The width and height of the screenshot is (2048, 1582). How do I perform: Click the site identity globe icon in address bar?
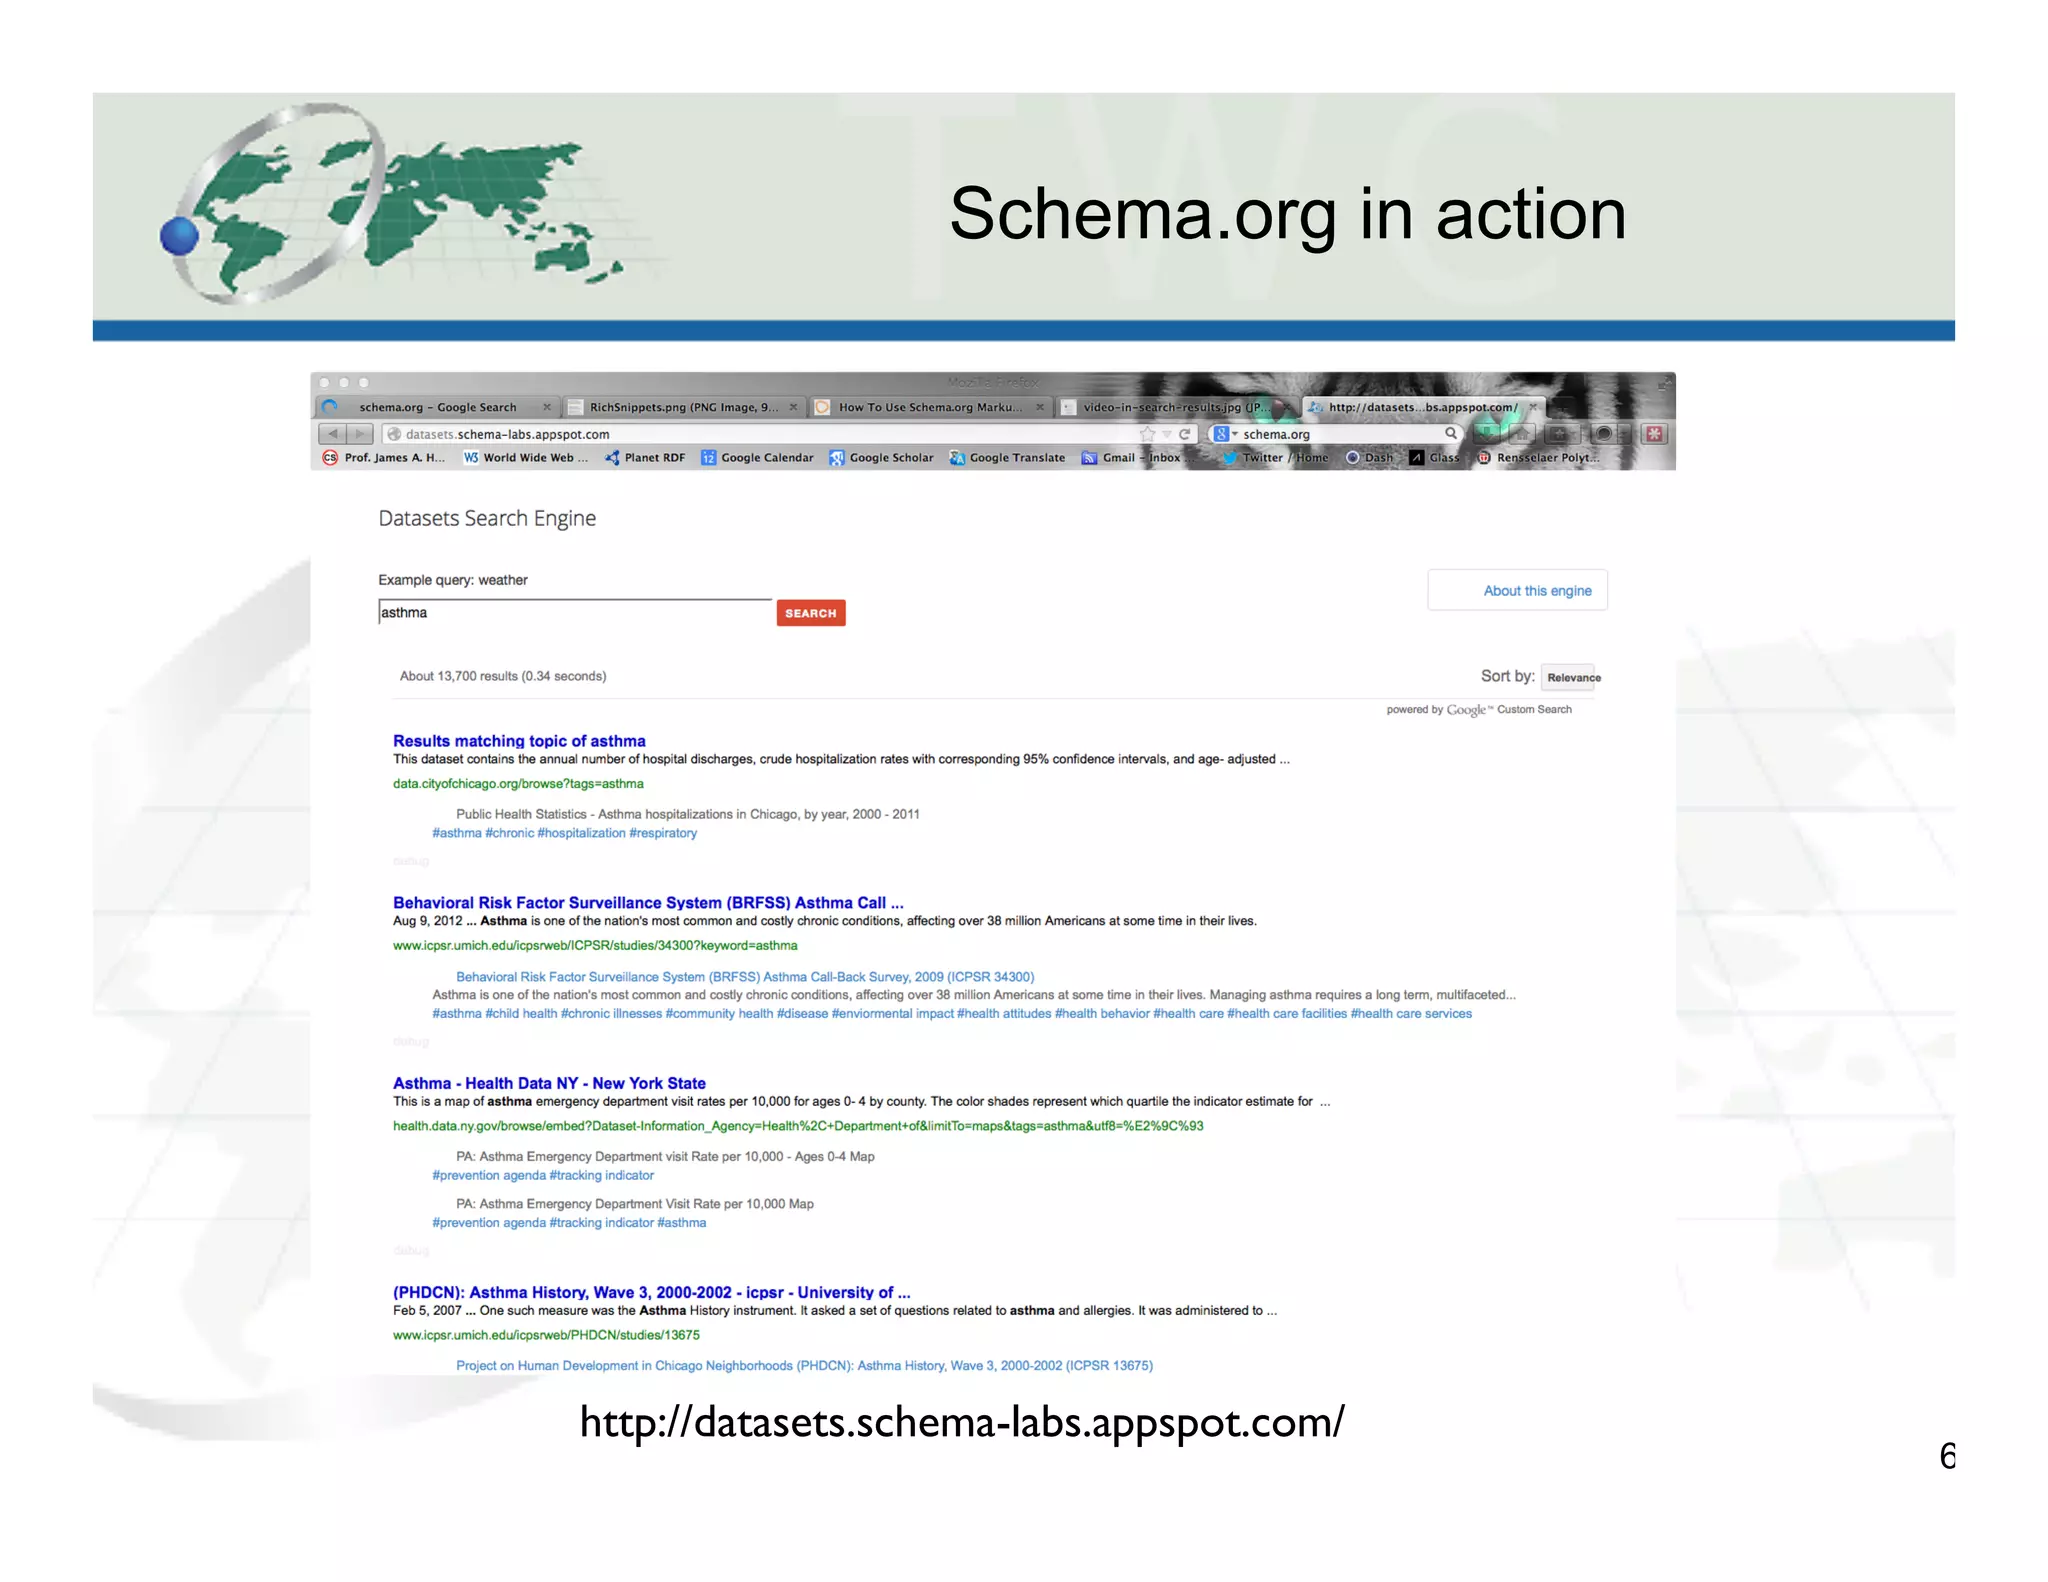394,434
